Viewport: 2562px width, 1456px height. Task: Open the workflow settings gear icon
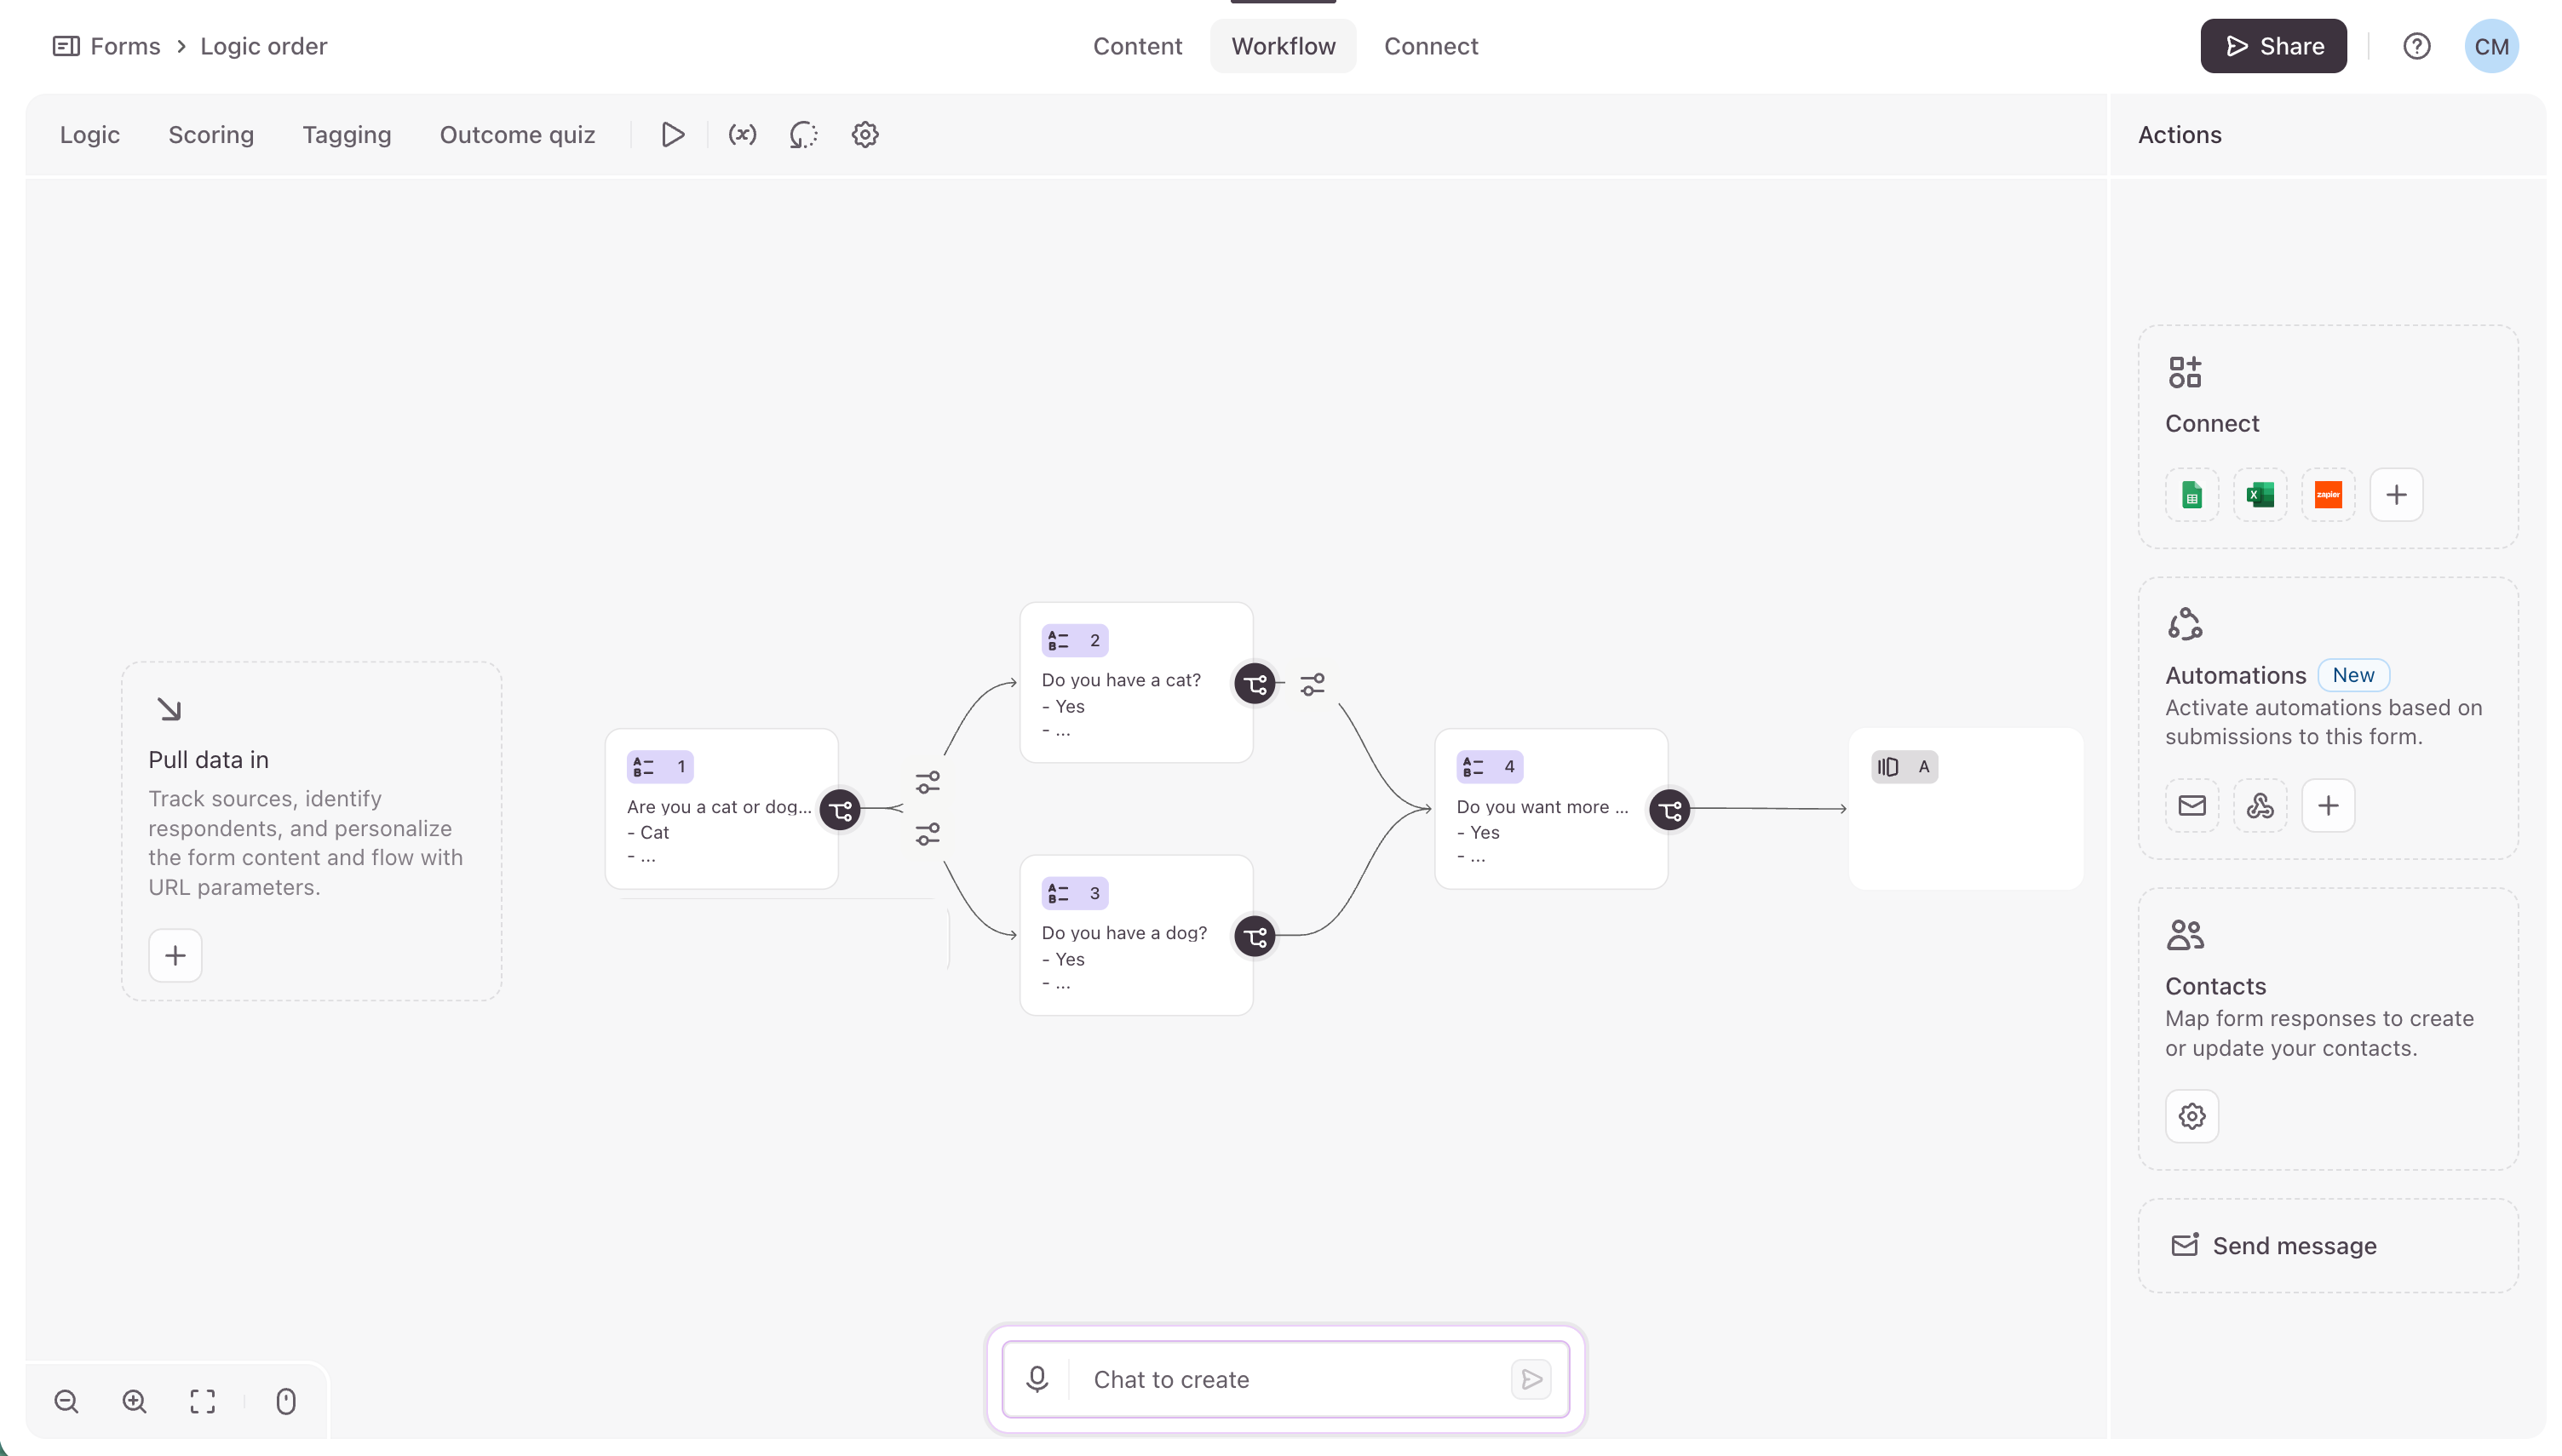coord(865,135)
